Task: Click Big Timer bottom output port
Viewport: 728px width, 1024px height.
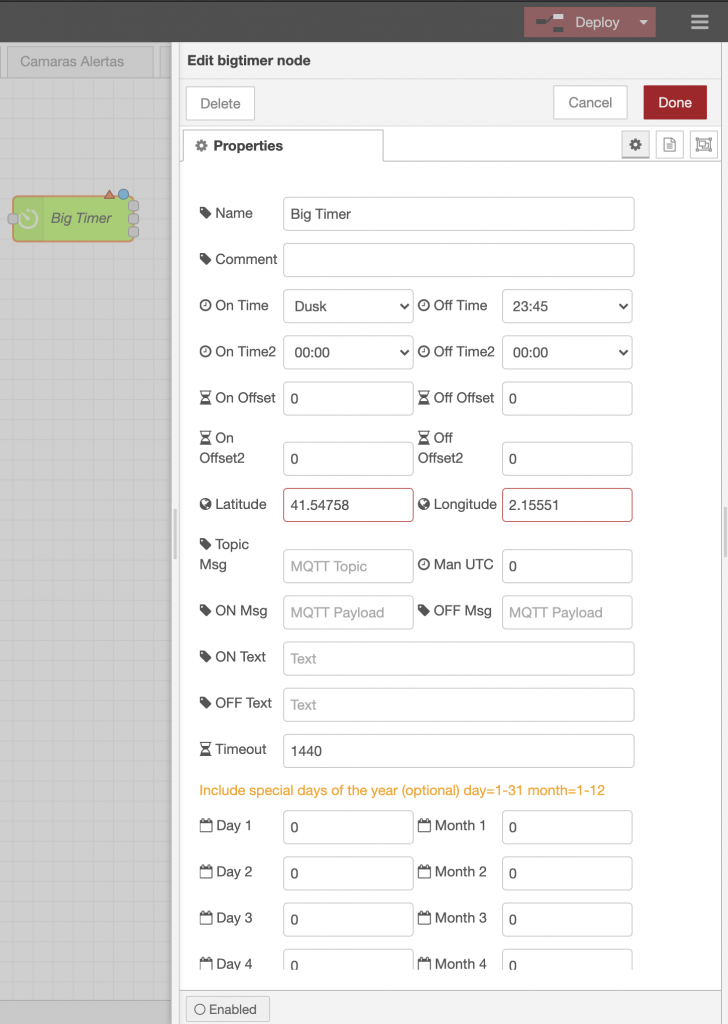Action: click(x=134, y=232)
